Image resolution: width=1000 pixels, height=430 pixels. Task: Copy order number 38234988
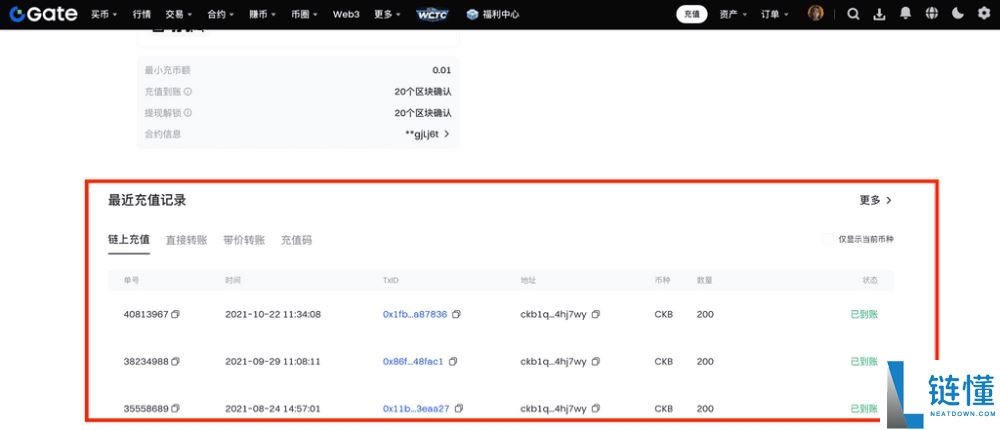175,361
